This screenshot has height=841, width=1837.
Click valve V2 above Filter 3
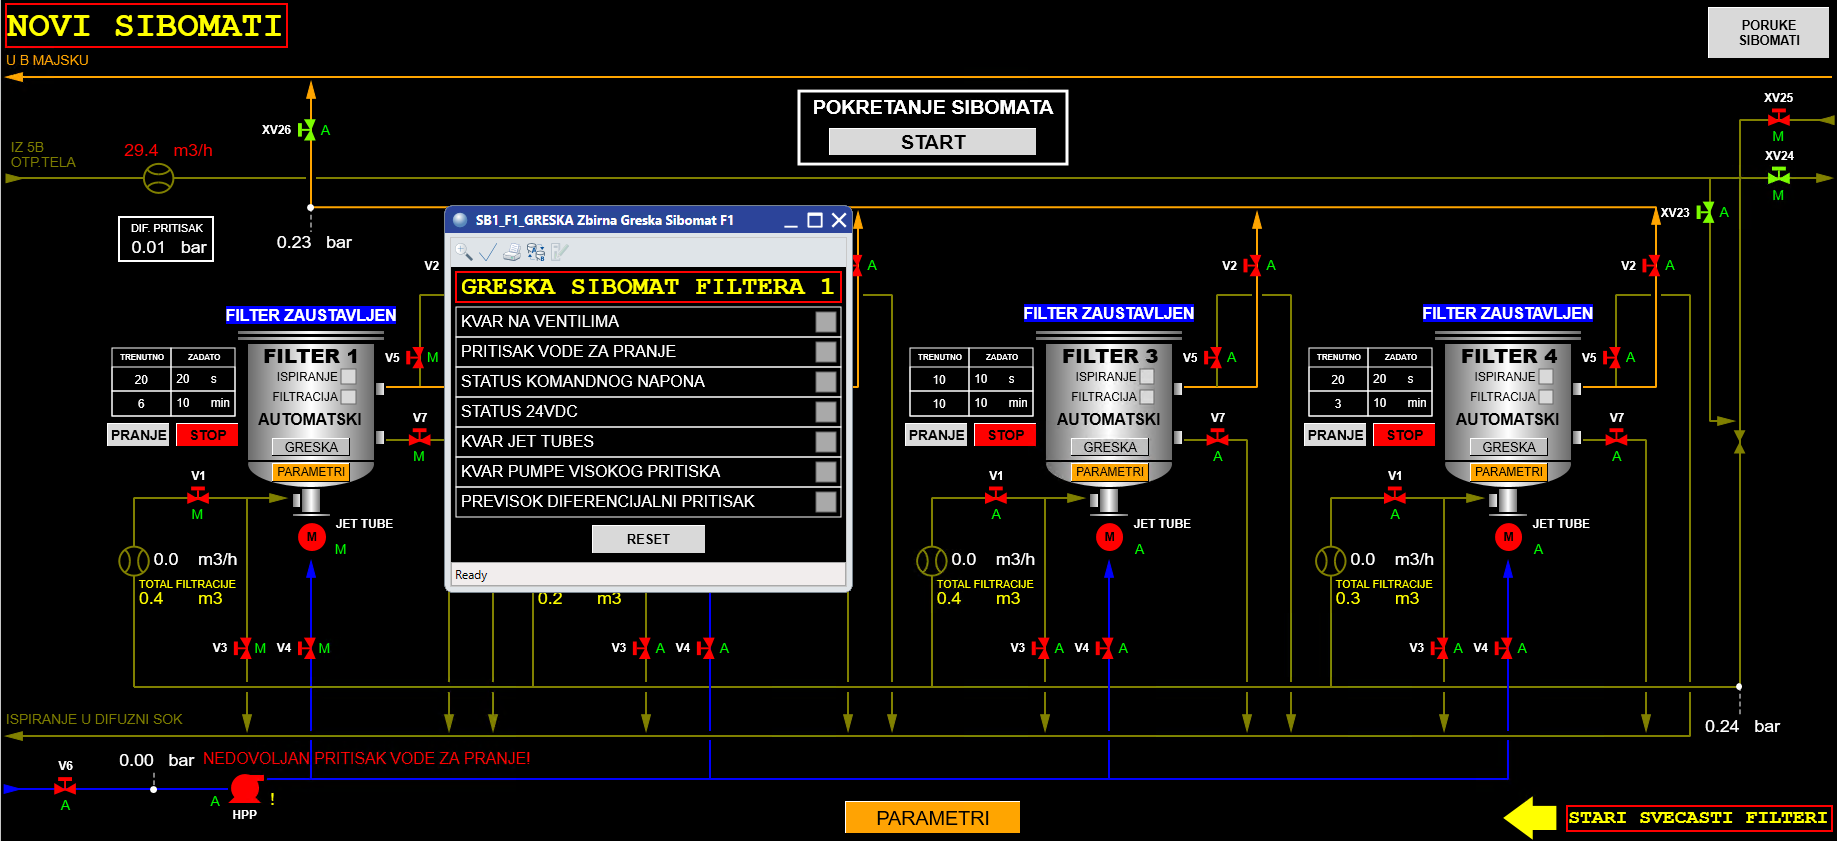tap(1252, 265)
